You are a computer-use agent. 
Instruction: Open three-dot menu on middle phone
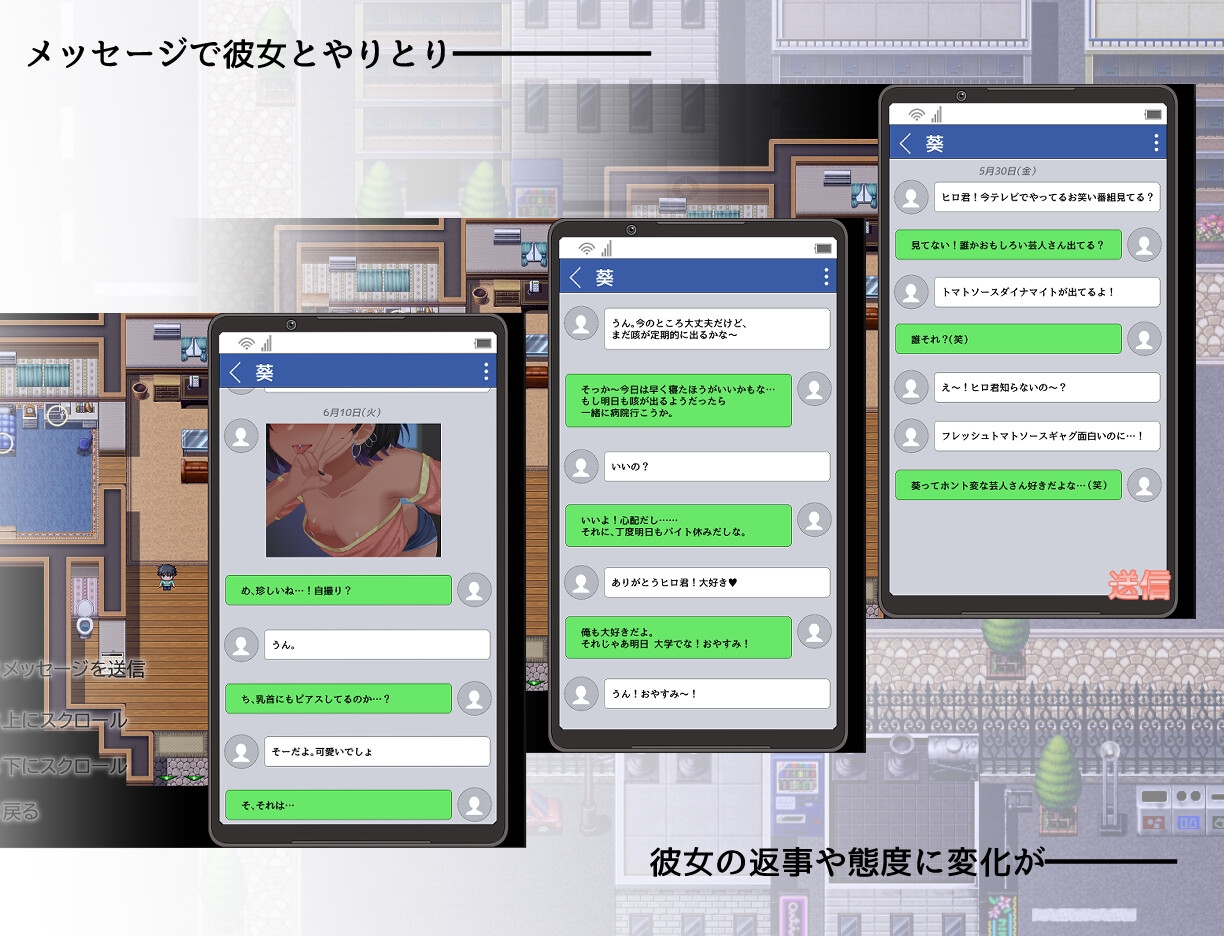825,277
